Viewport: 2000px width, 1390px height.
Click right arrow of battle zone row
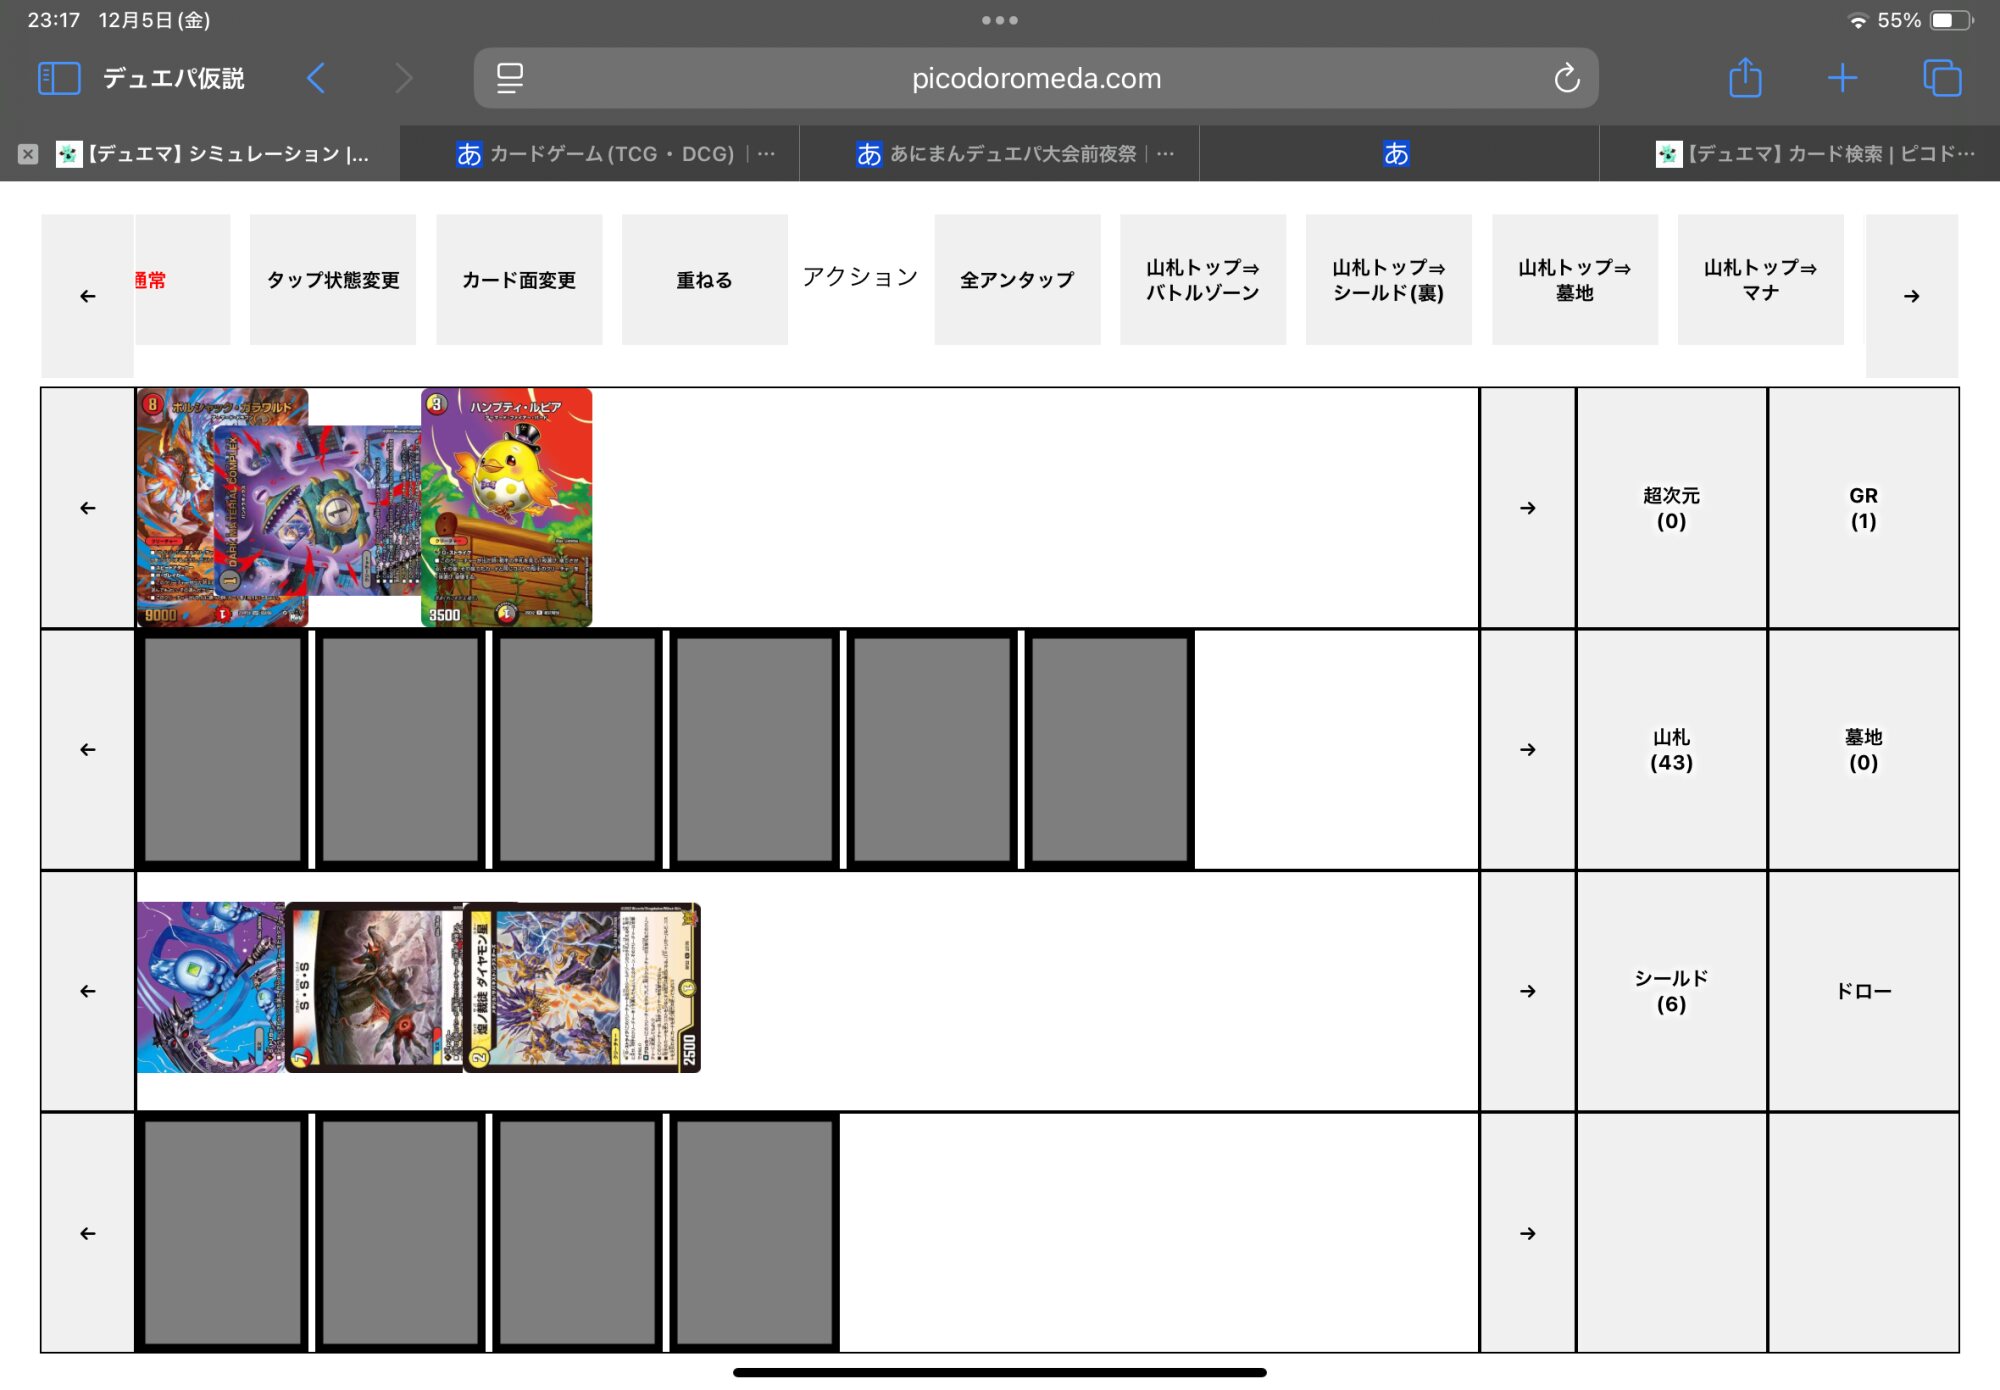(1527, 508)
